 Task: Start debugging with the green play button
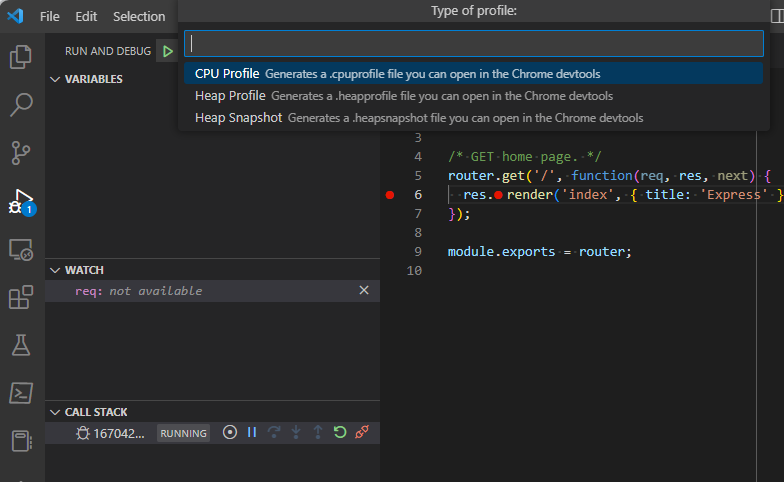point(168,51)
